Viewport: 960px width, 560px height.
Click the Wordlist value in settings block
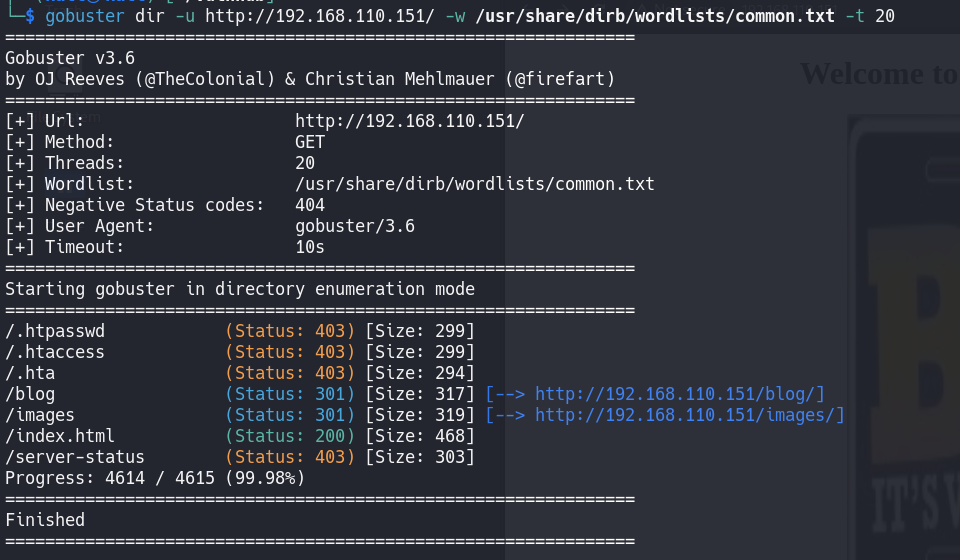[474, 184]
